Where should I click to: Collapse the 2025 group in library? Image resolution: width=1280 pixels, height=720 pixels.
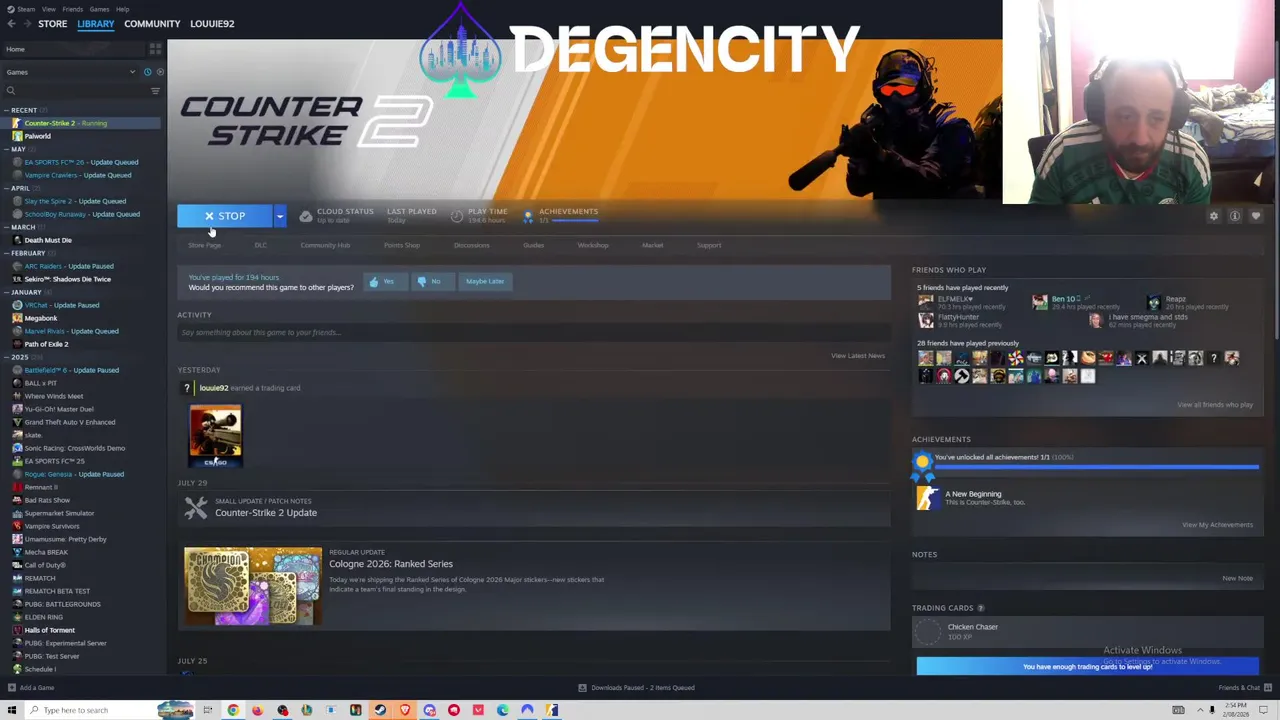pyautogui.click(x=7, y=357)
